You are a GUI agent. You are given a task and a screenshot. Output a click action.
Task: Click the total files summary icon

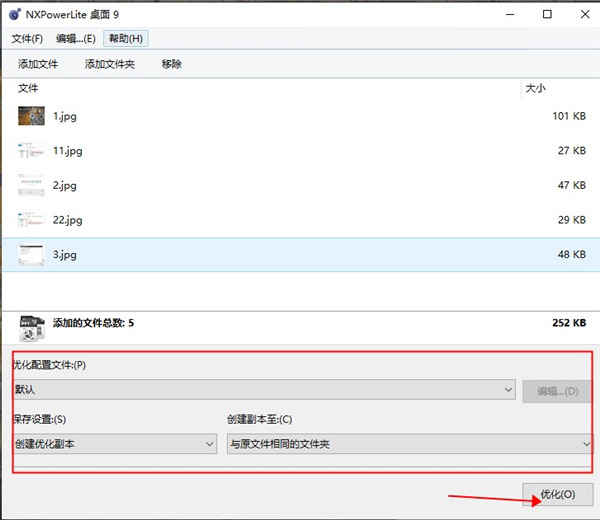[x=32, y=328]
